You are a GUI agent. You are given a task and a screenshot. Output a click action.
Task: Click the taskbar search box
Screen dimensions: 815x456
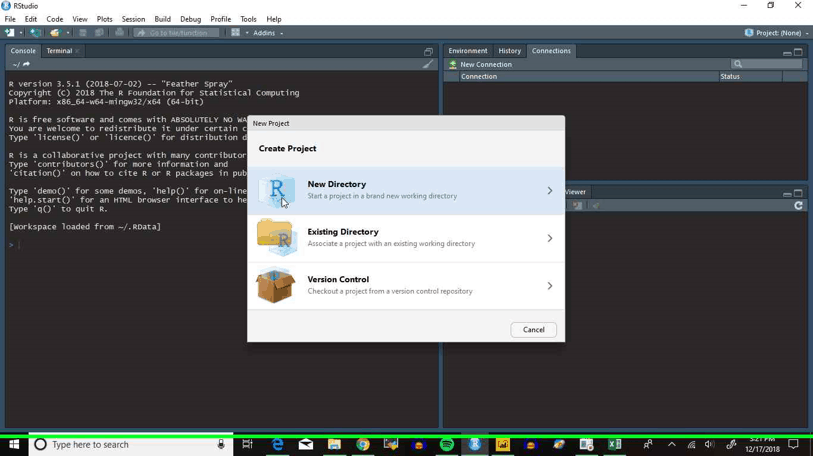(x=131, y=445)
